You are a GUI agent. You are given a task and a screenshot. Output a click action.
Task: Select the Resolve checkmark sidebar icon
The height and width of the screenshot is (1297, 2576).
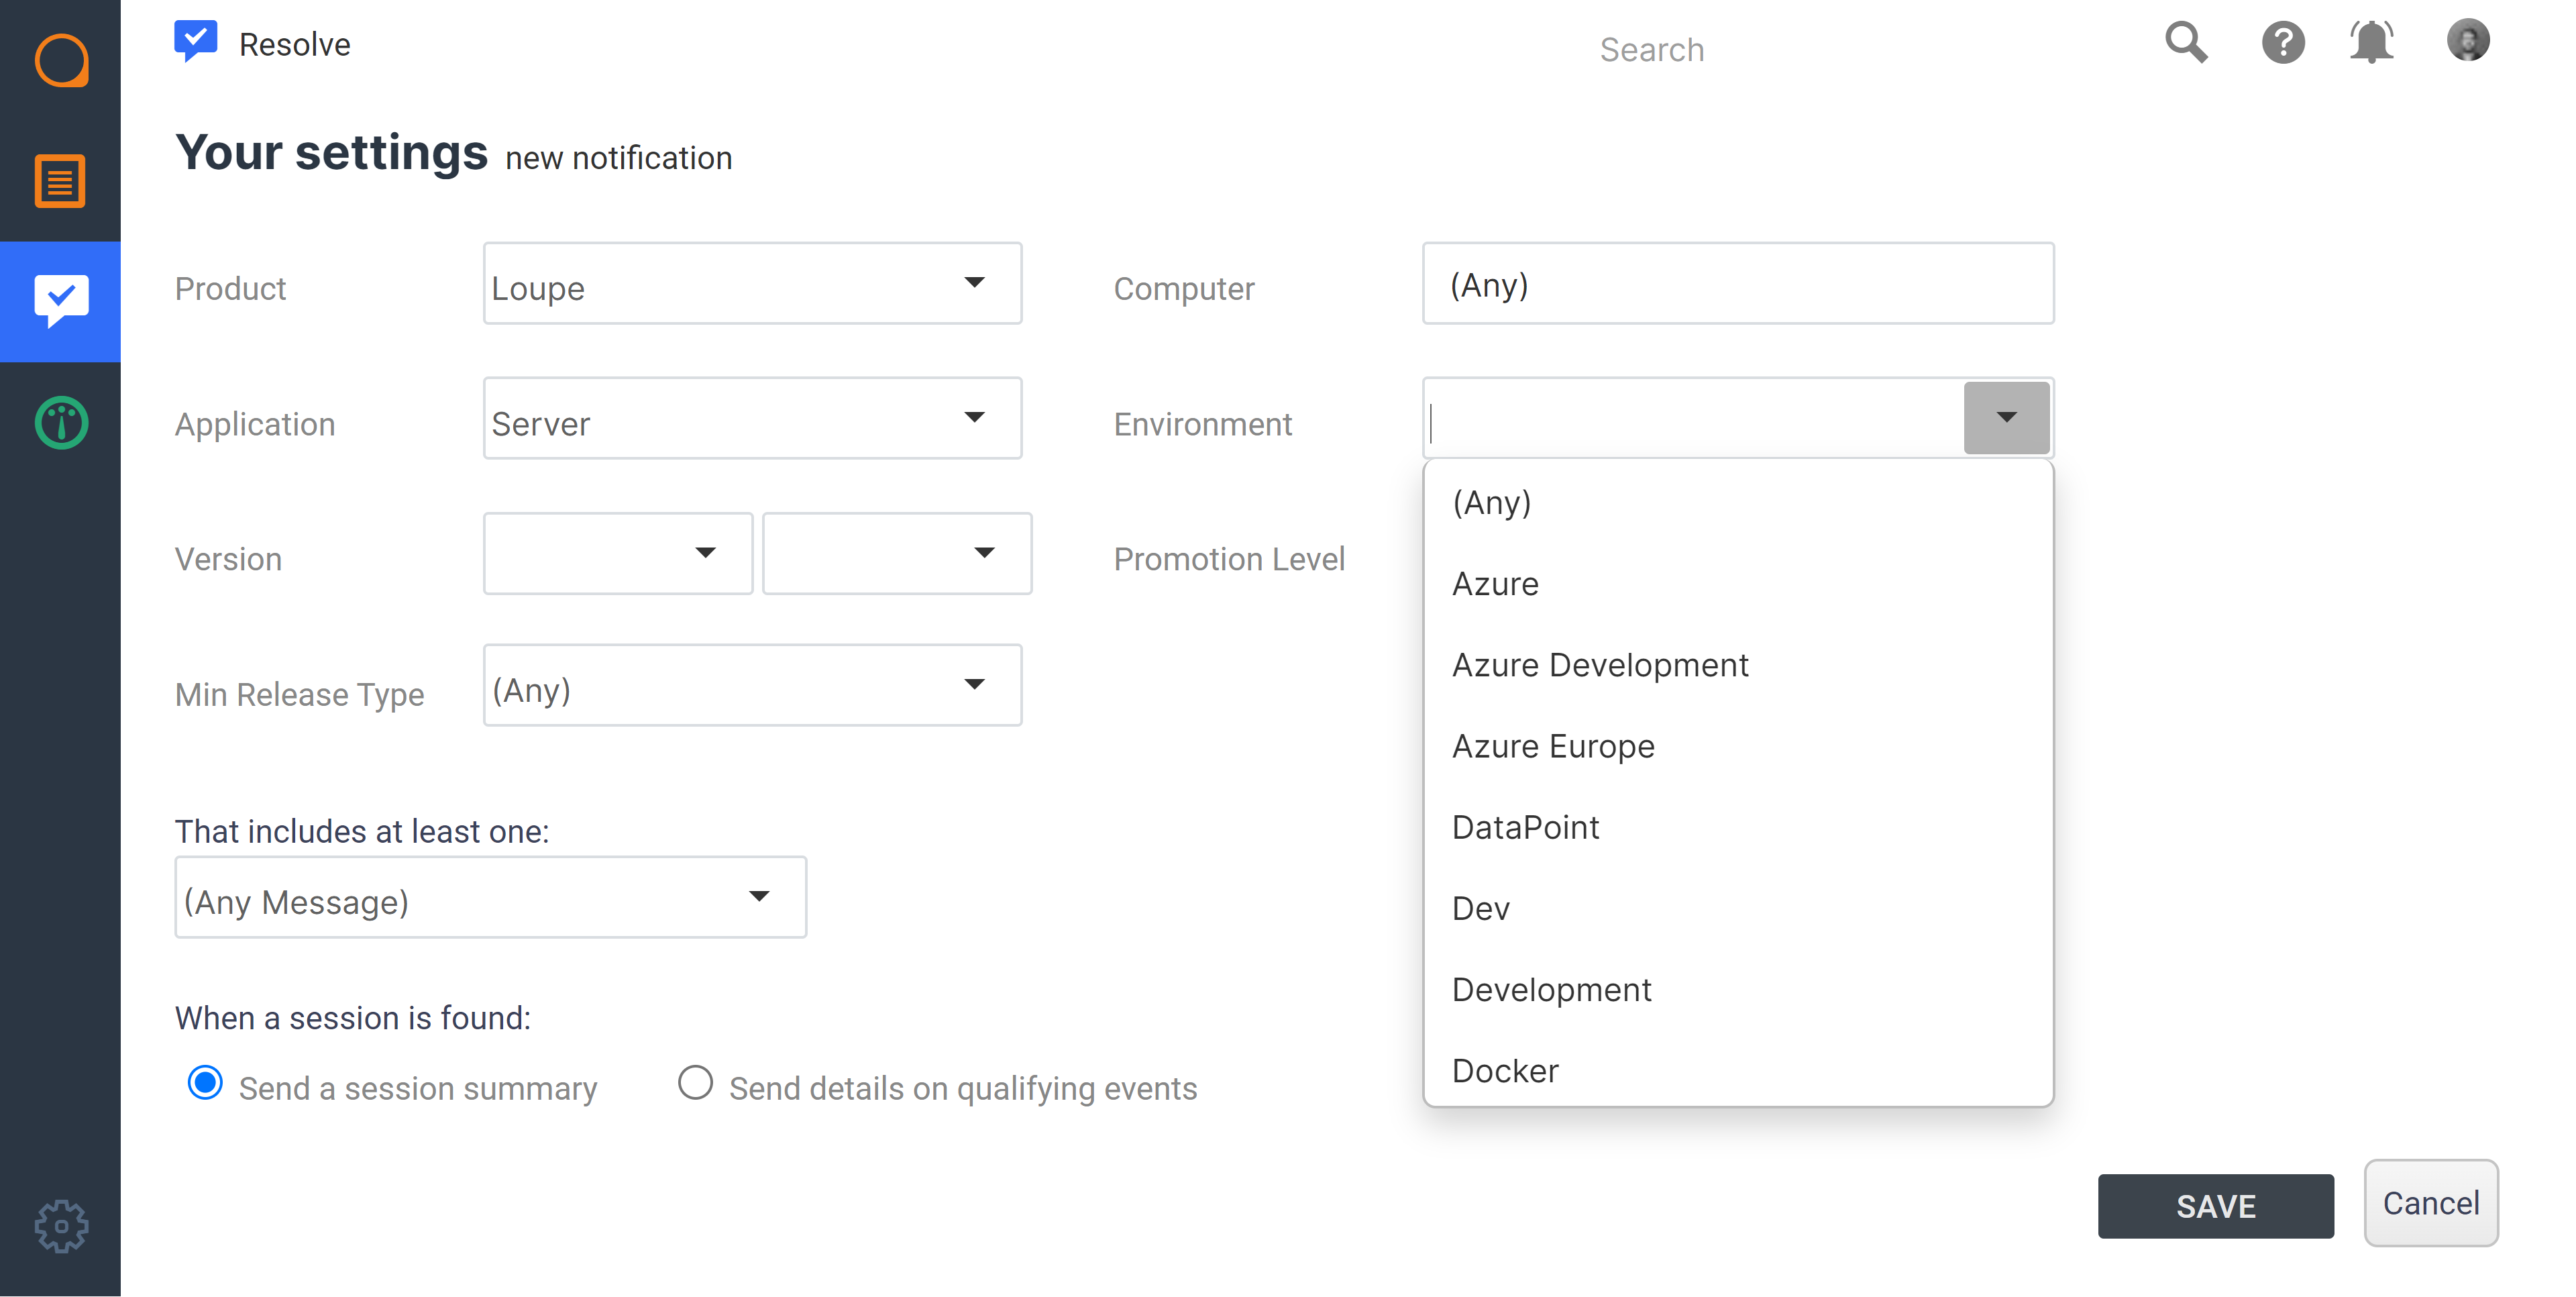61,301
